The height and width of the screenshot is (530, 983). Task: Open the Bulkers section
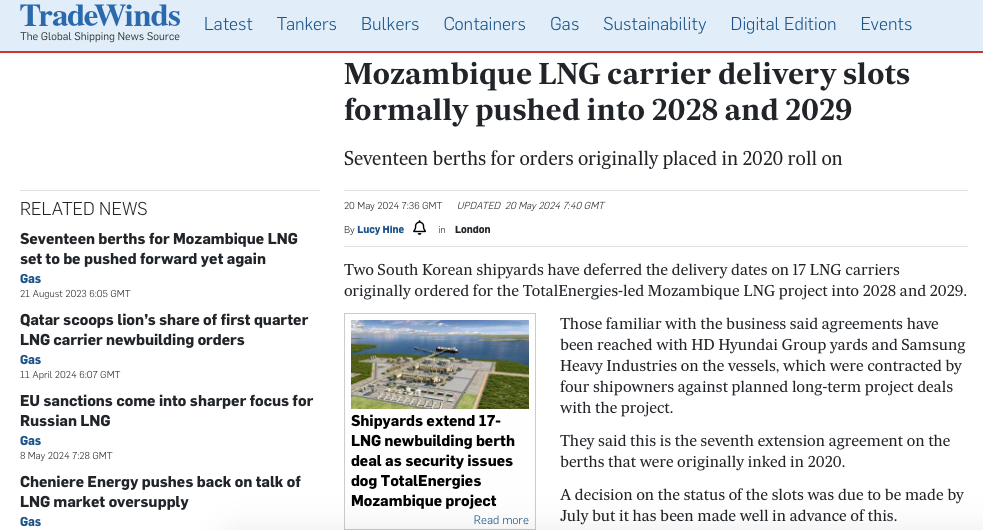point(390,24)
